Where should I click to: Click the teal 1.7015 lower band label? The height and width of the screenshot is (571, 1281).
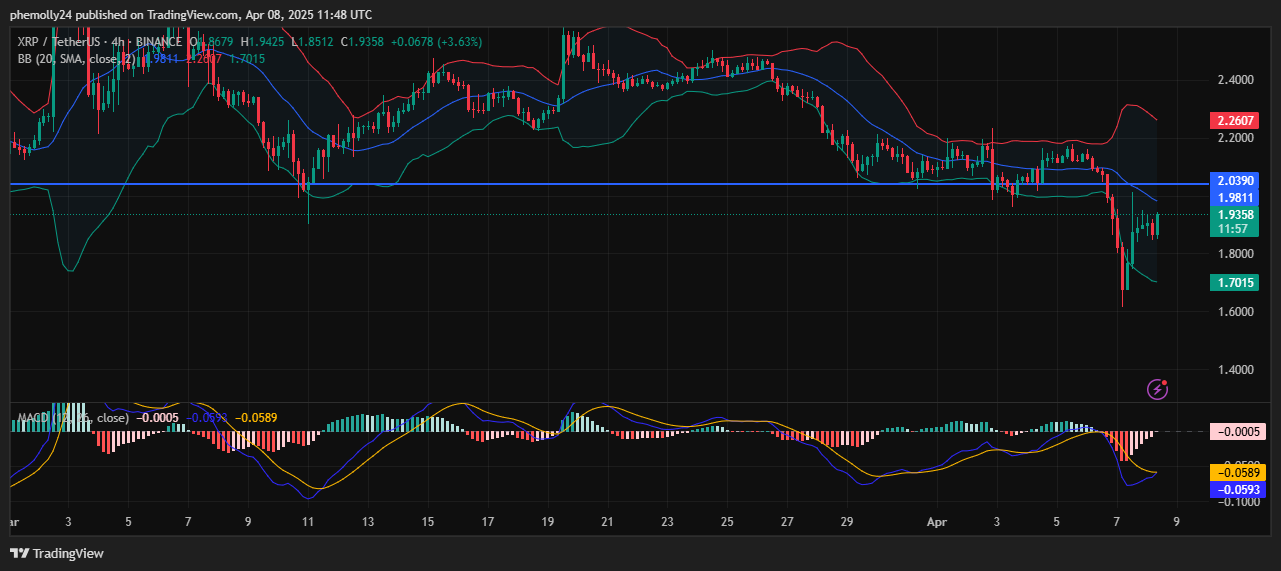pos(1238,284)
